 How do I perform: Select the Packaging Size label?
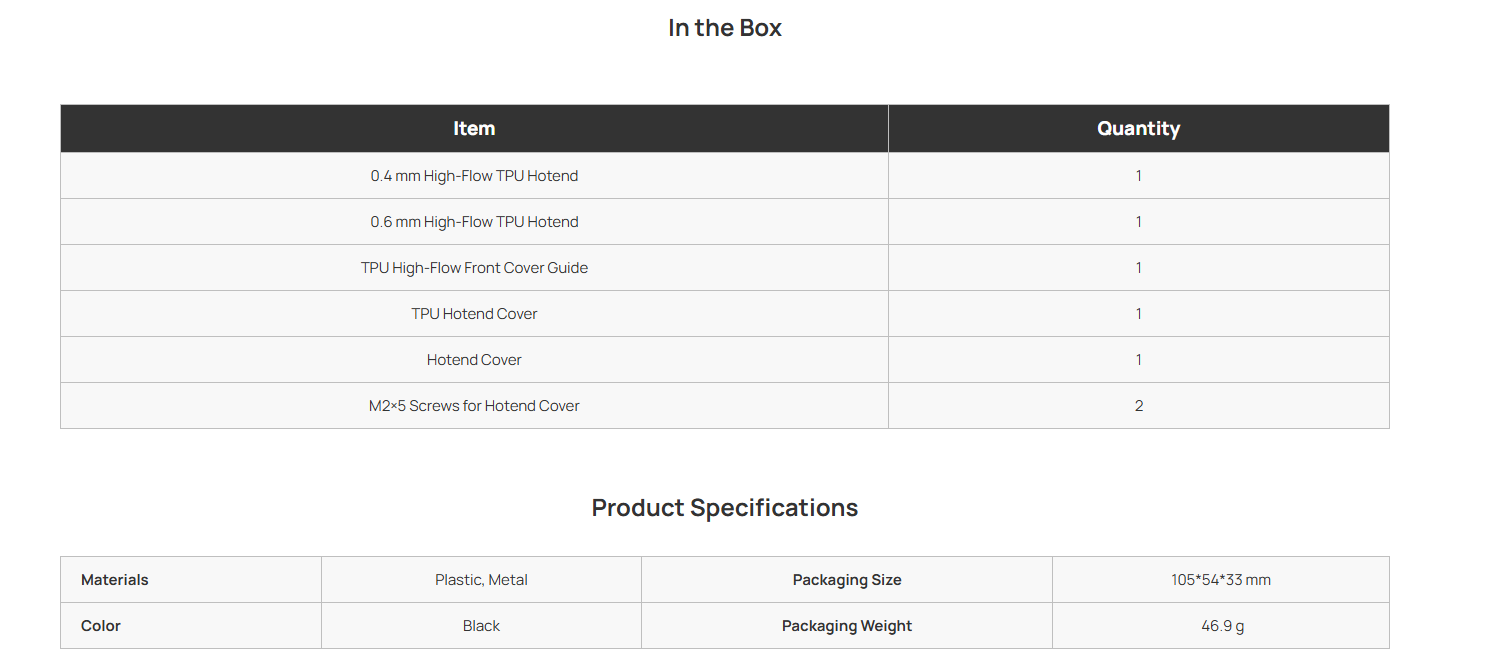[847, 580]
